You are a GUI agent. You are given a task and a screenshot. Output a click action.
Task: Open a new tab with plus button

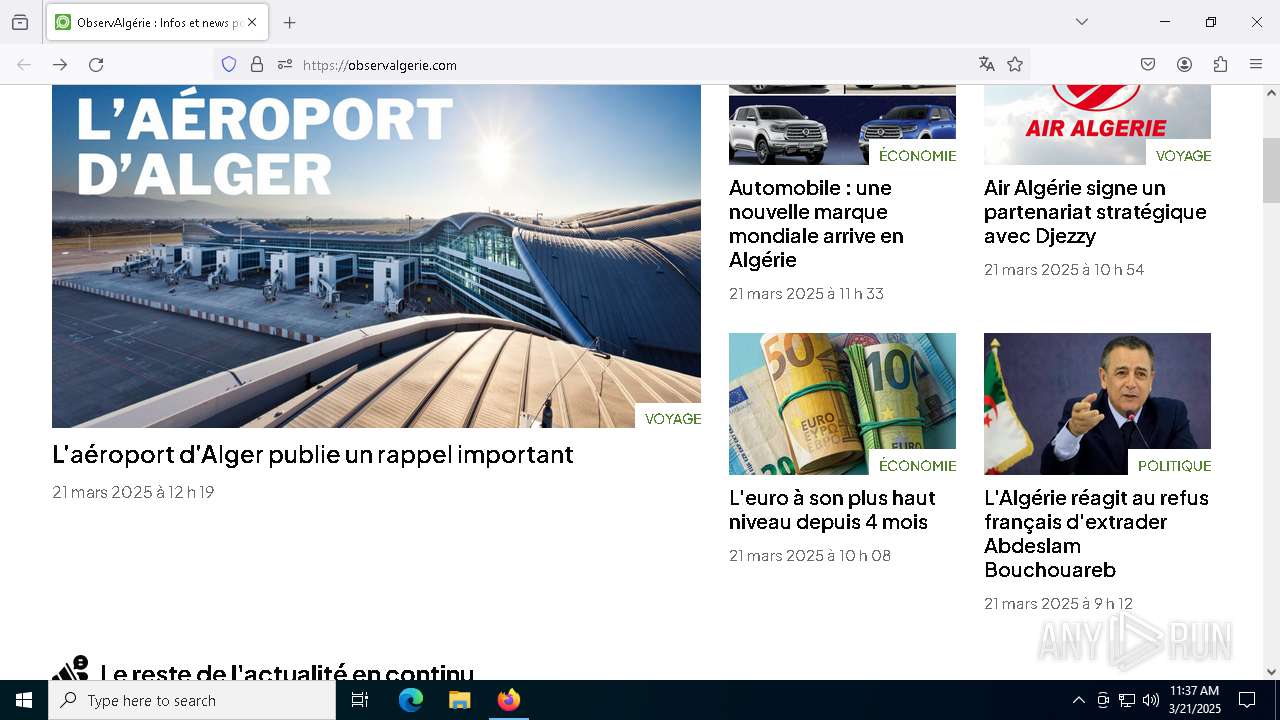click(x=290, y=22)
